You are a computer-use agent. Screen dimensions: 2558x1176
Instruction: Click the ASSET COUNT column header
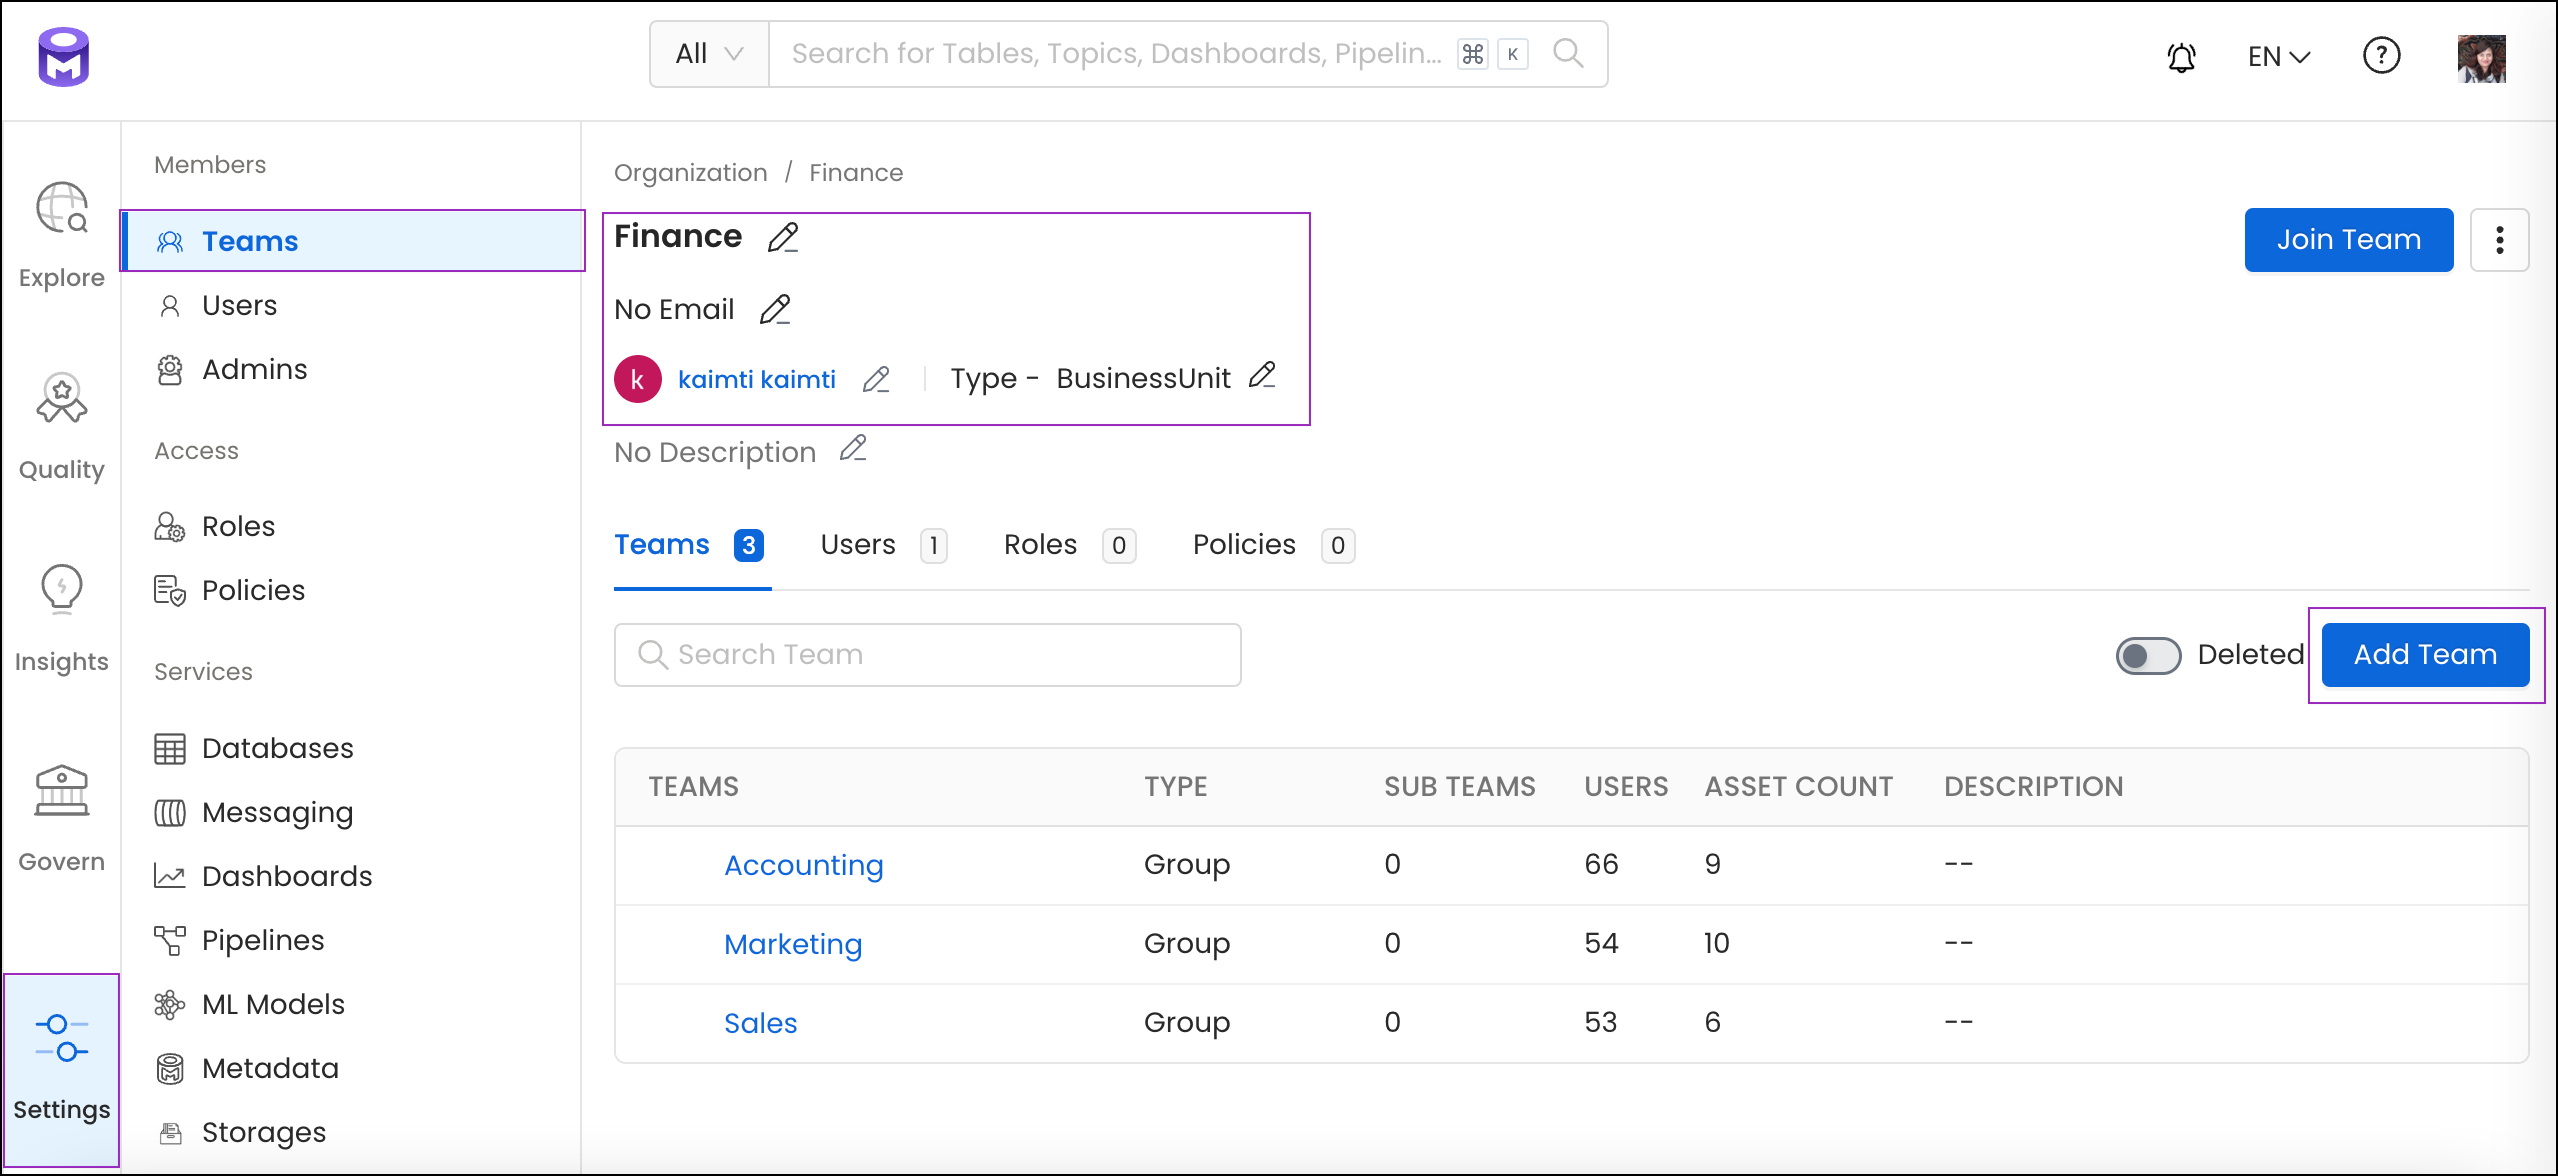1798,787
